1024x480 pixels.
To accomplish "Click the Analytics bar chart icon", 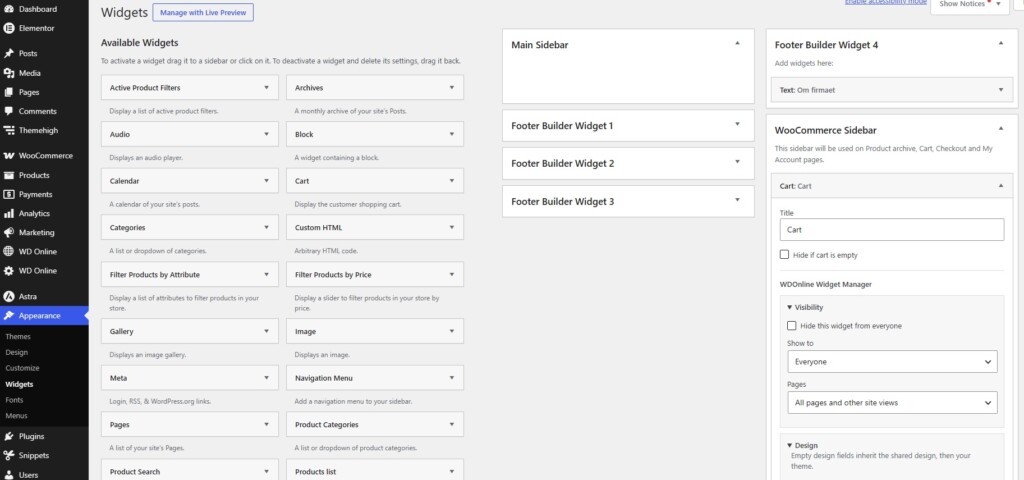I will [9, 214].
